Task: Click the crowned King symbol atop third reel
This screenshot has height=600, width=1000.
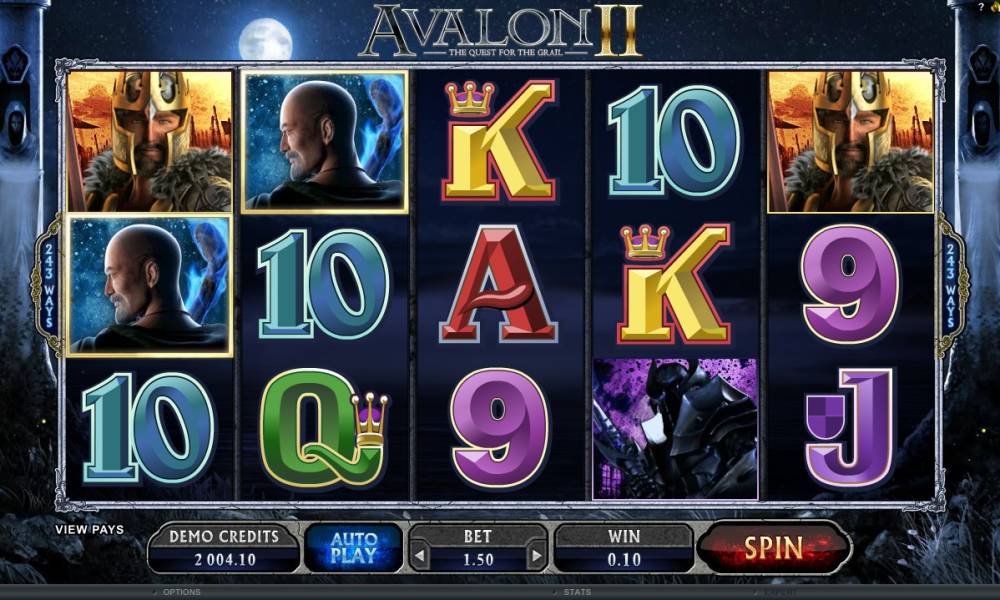Action: 499,141
